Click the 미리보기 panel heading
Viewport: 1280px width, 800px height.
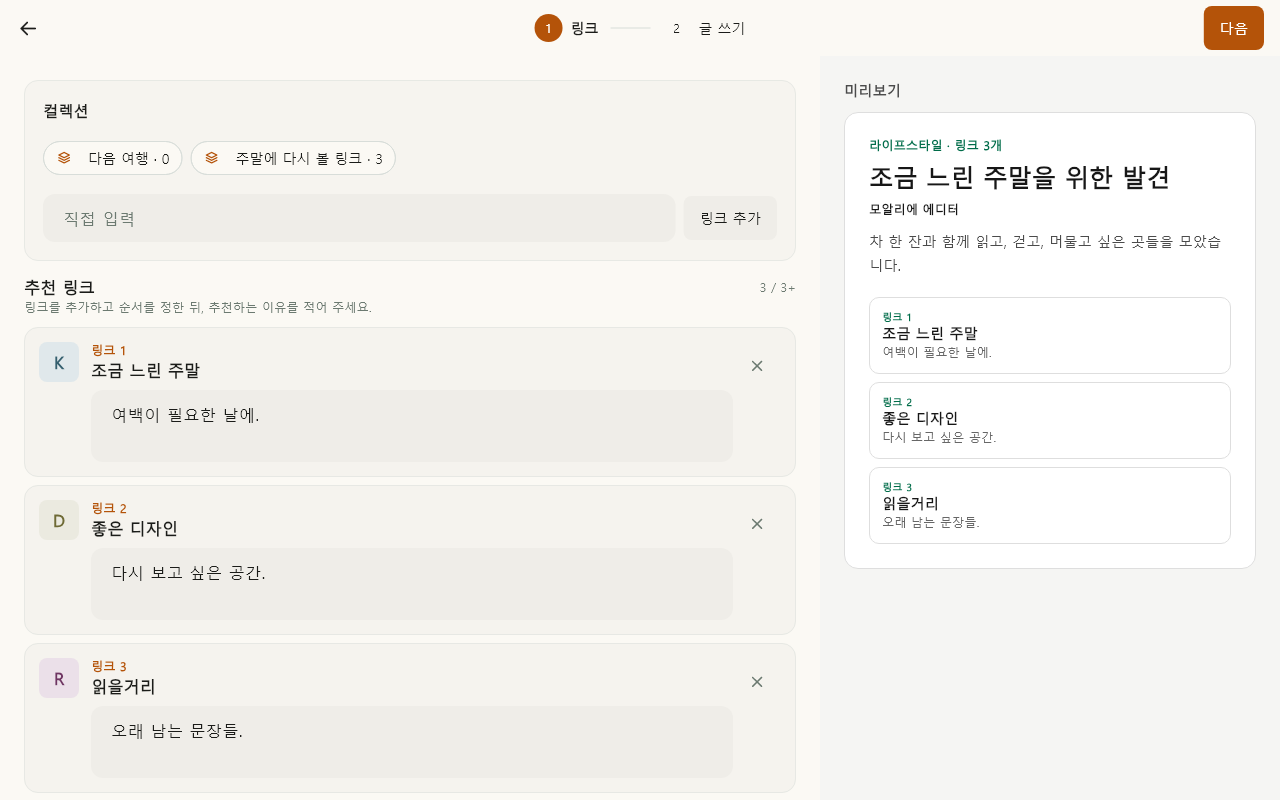(x=872, y=90)
